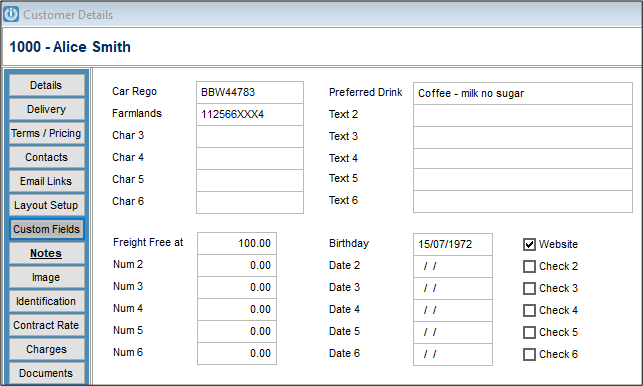643x386 pixels.
Task: Focus the Text 2 field
Action: (x=523, y=116)
